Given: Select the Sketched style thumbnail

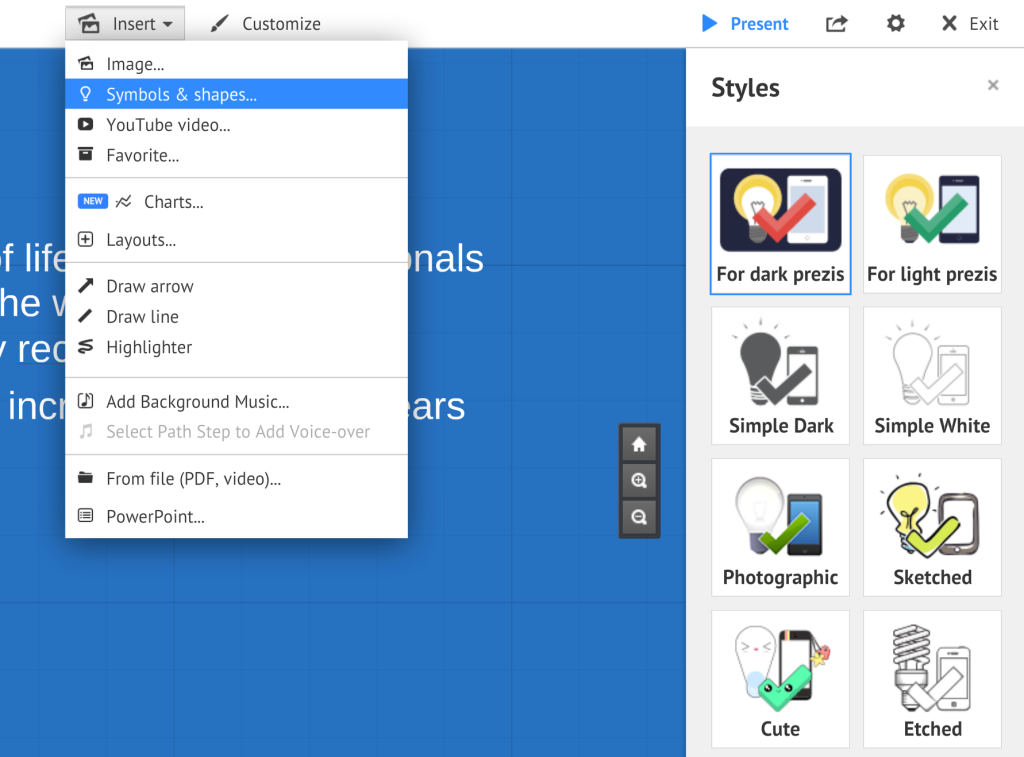Looking at the screenshot, I should point(931,527).
